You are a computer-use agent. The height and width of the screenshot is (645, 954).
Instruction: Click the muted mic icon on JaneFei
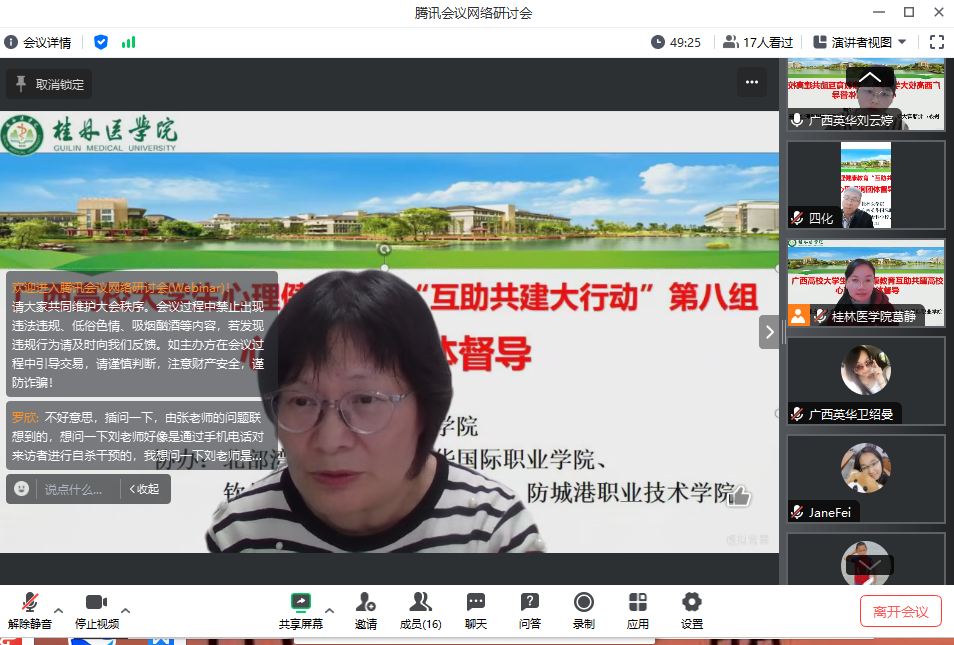[x=797, y=512]
